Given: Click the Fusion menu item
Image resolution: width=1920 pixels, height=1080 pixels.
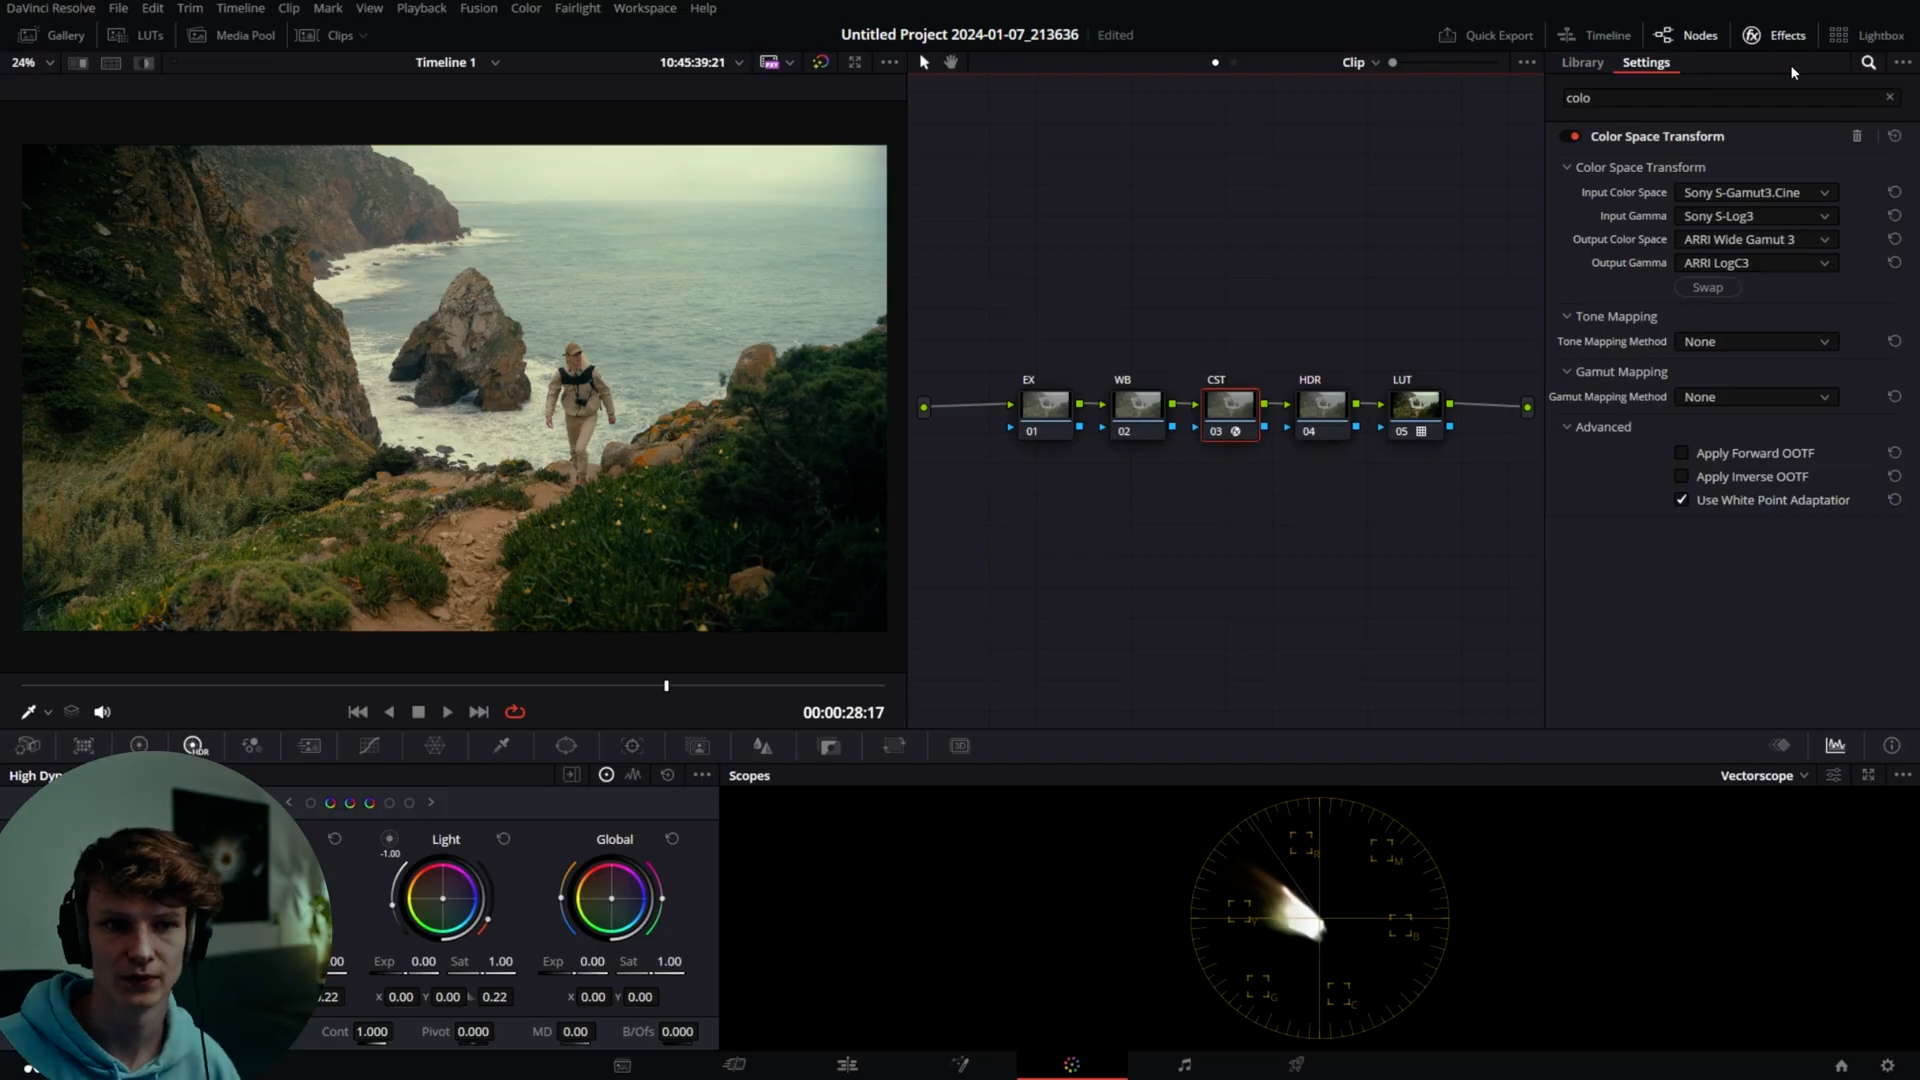Looking at the screenshot, I should pos(479,9).
